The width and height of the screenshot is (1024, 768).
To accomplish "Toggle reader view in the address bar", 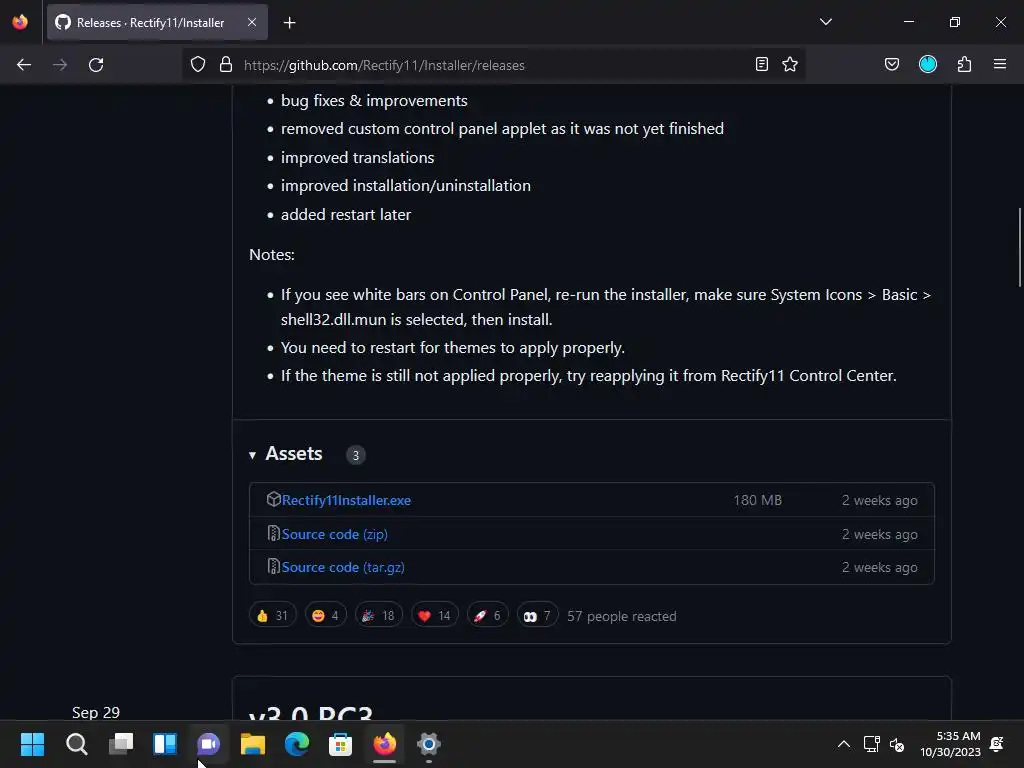I will coord(761,65).
